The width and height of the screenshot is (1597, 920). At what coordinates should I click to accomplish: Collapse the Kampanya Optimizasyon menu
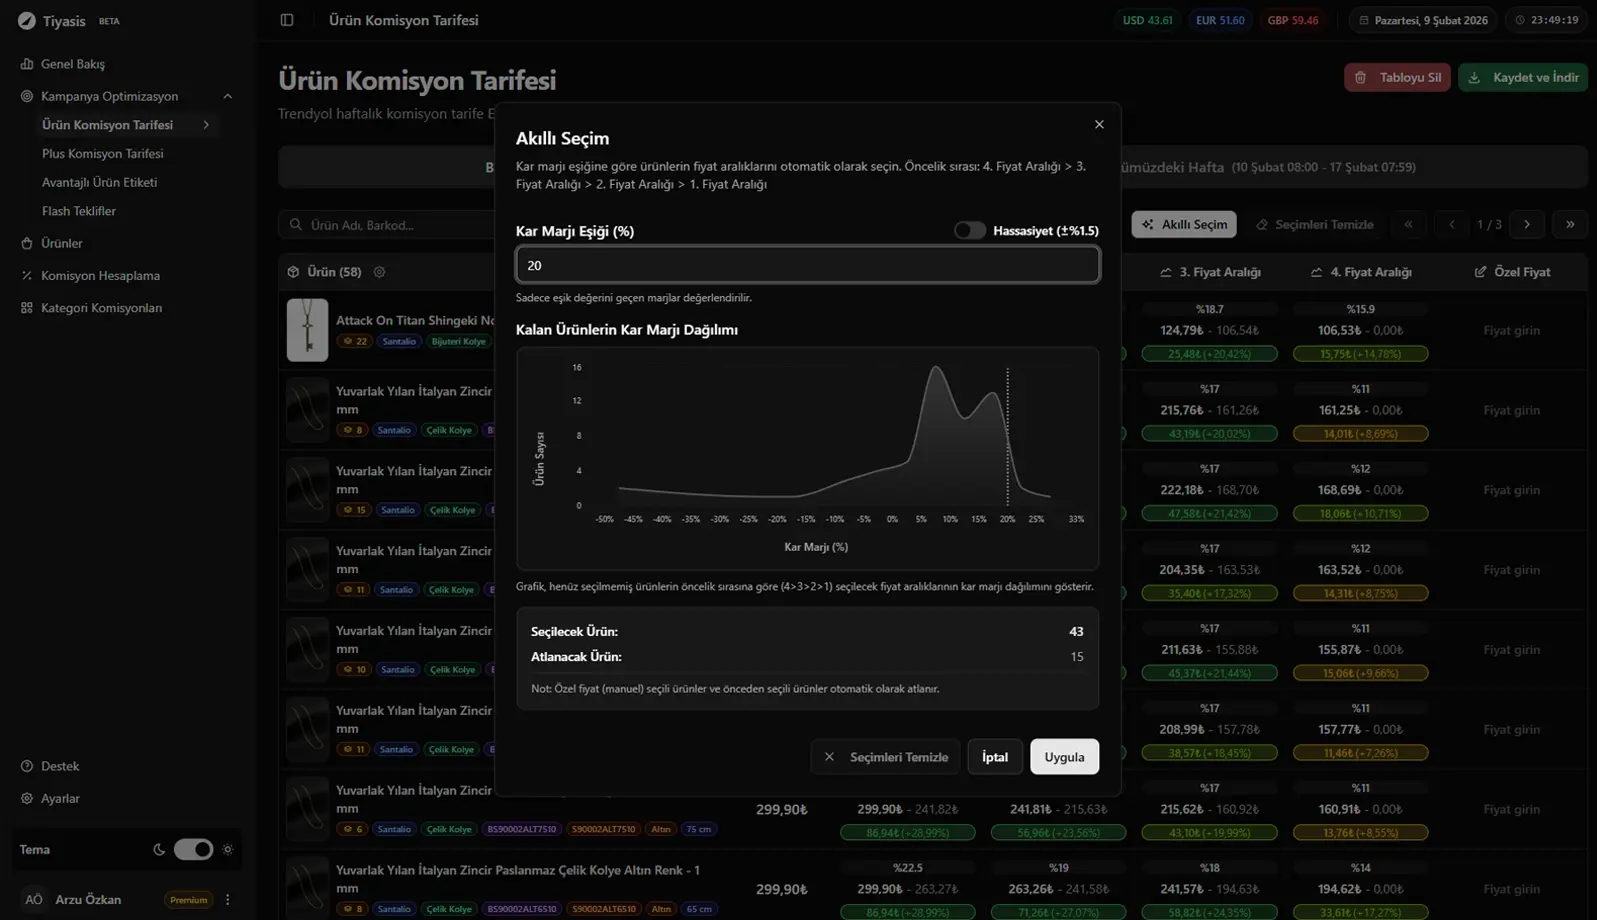pyautogui.click(x=227, y=97)
